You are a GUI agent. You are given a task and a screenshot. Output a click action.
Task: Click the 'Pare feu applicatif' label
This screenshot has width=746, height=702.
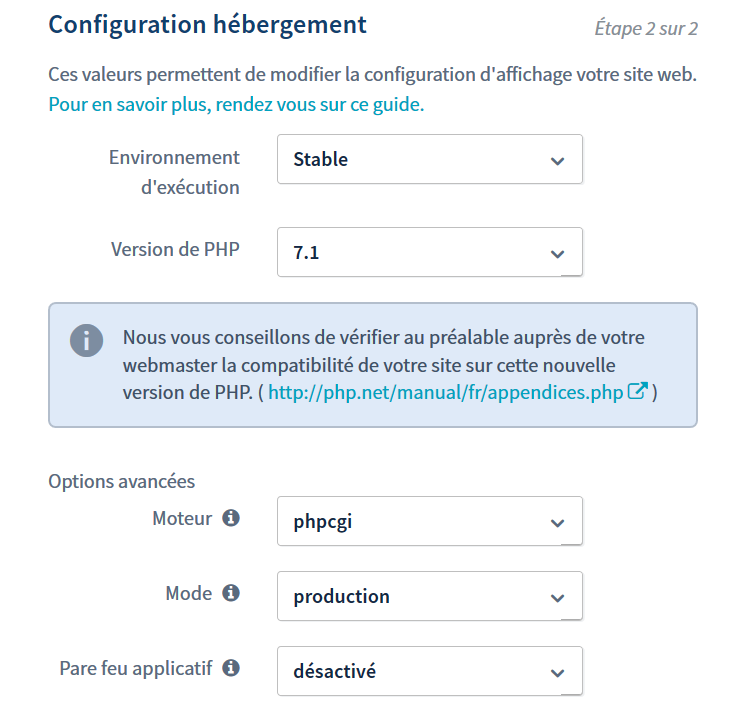pos(136,668)
